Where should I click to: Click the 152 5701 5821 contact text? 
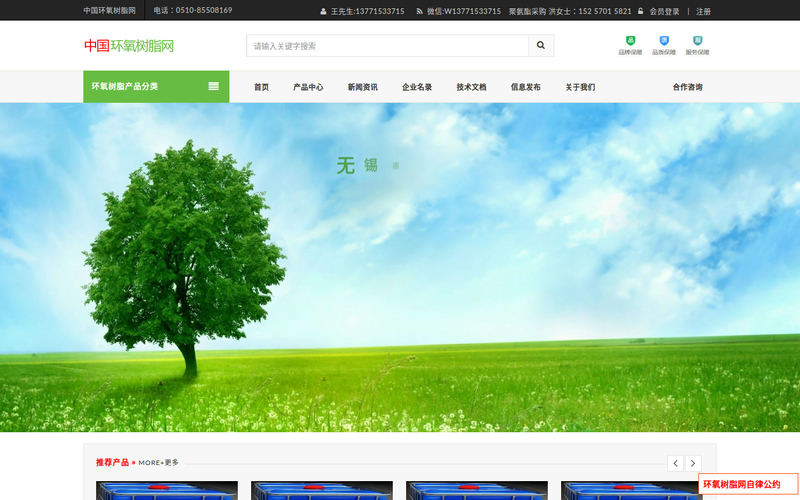coord(605,11)
